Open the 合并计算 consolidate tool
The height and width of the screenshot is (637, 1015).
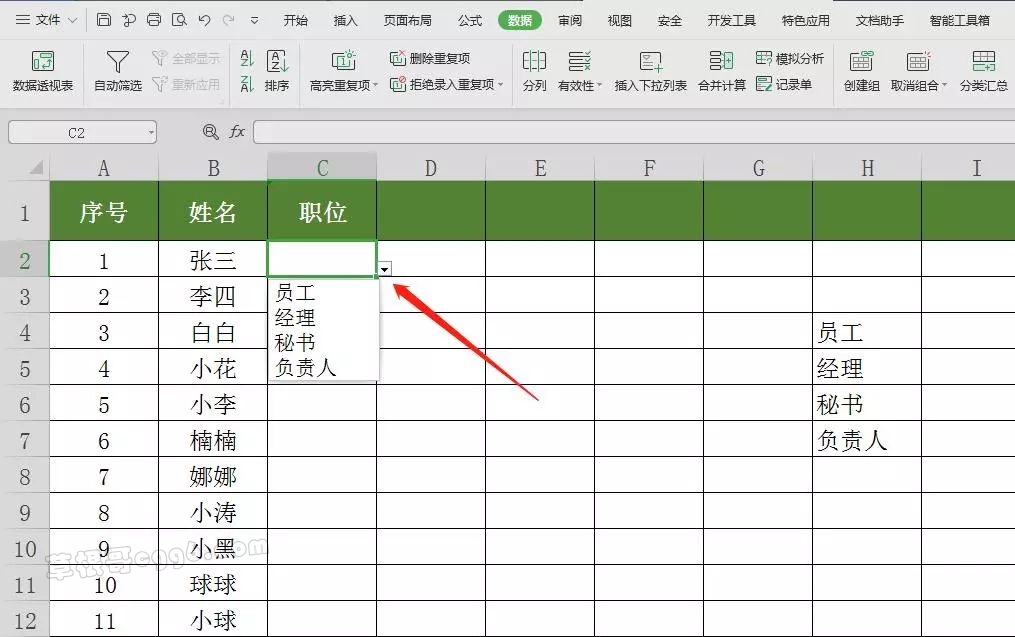[x=721, y=70]
